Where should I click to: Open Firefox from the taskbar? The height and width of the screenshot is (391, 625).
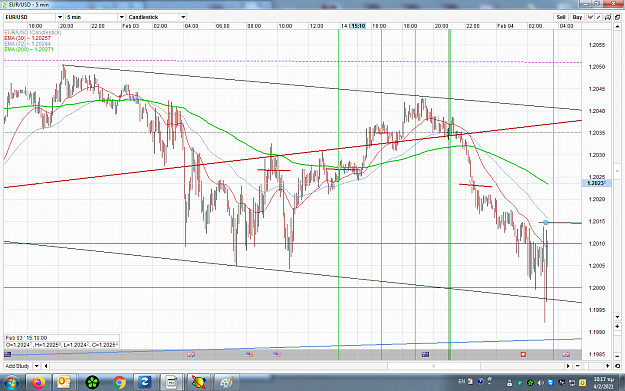(x=38, y=383)
